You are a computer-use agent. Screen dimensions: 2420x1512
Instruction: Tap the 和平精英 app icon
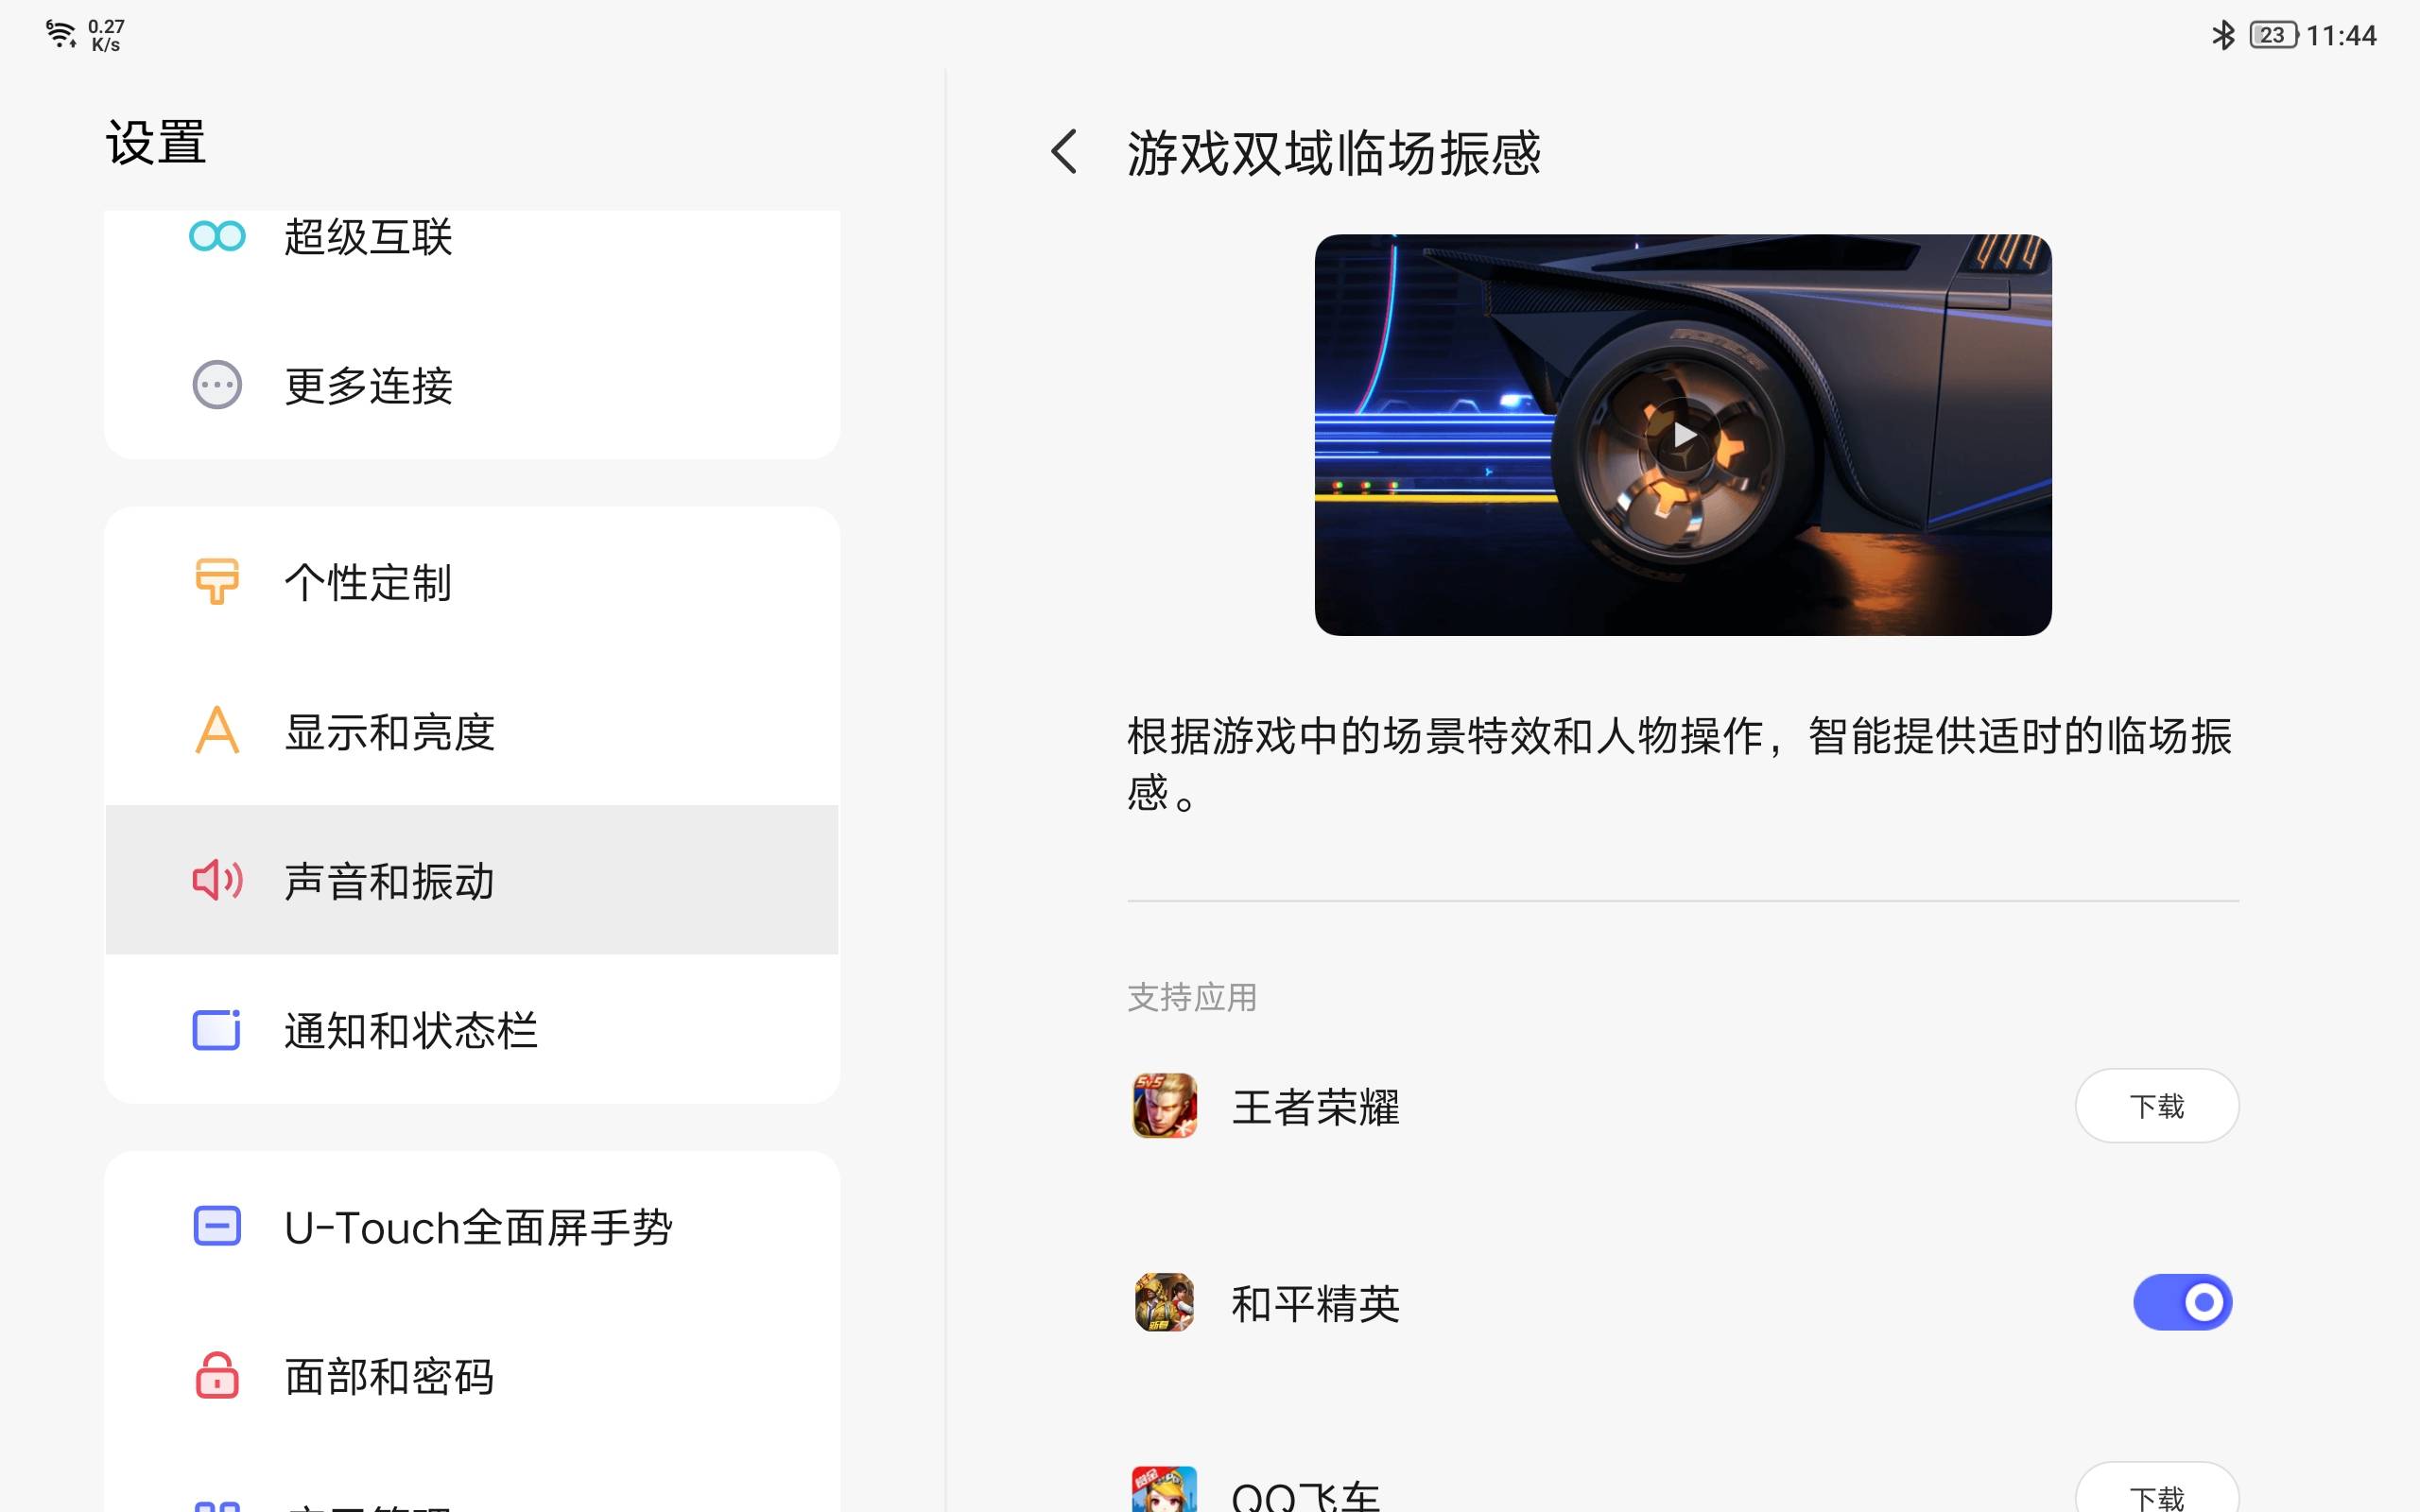click(1164, 1302)
